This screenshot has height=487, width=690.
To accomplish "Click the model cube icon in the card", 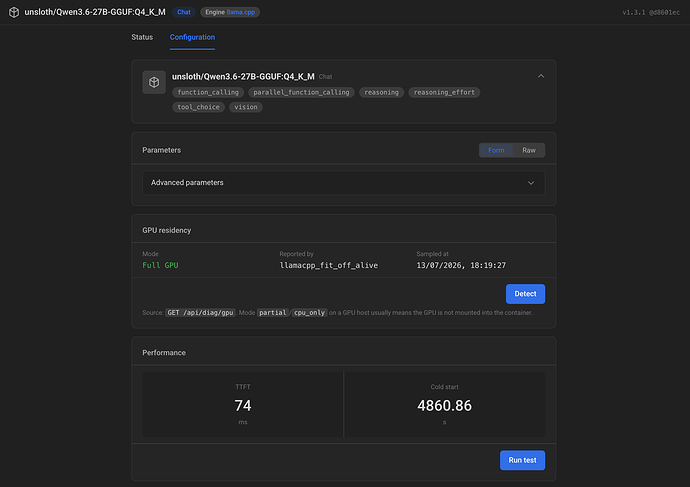I will point(154,82).
